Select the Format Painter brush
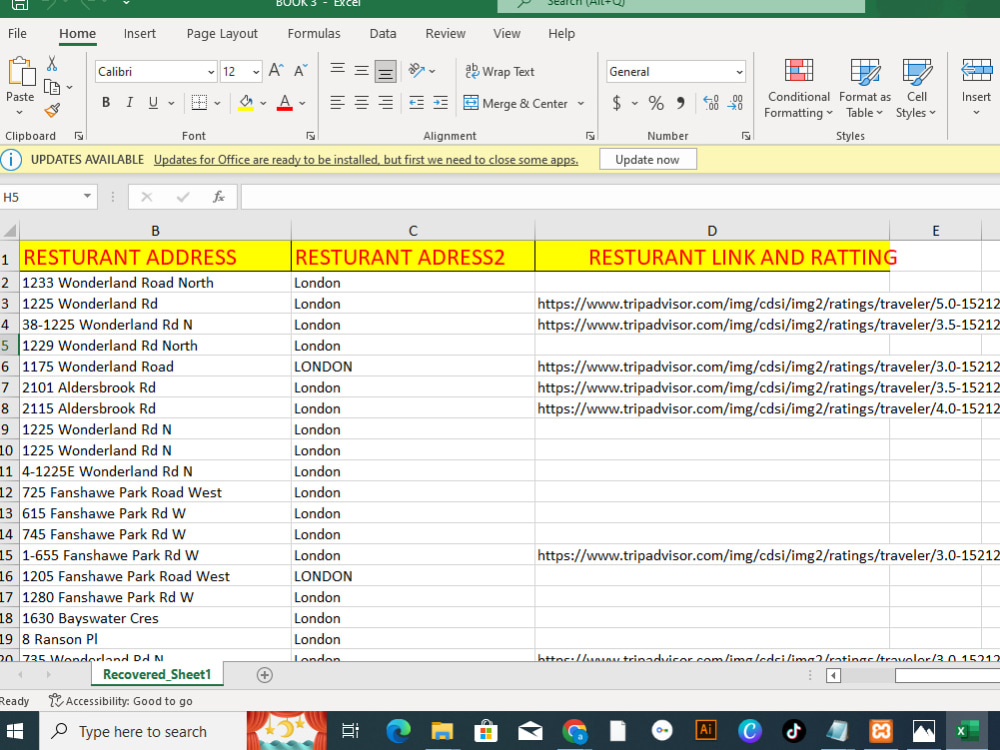1000x750 pixels. pos(52,110)
